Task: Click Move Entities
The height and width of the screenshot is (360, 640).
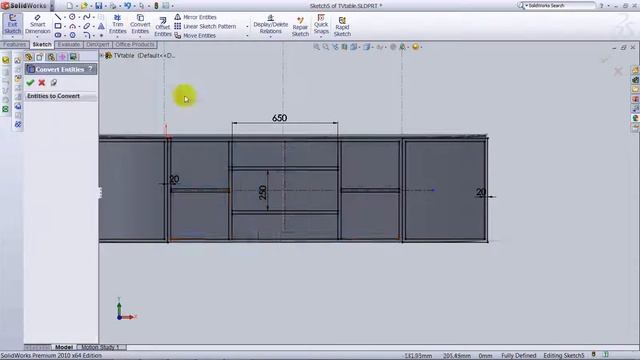Action: pos(195,36)
